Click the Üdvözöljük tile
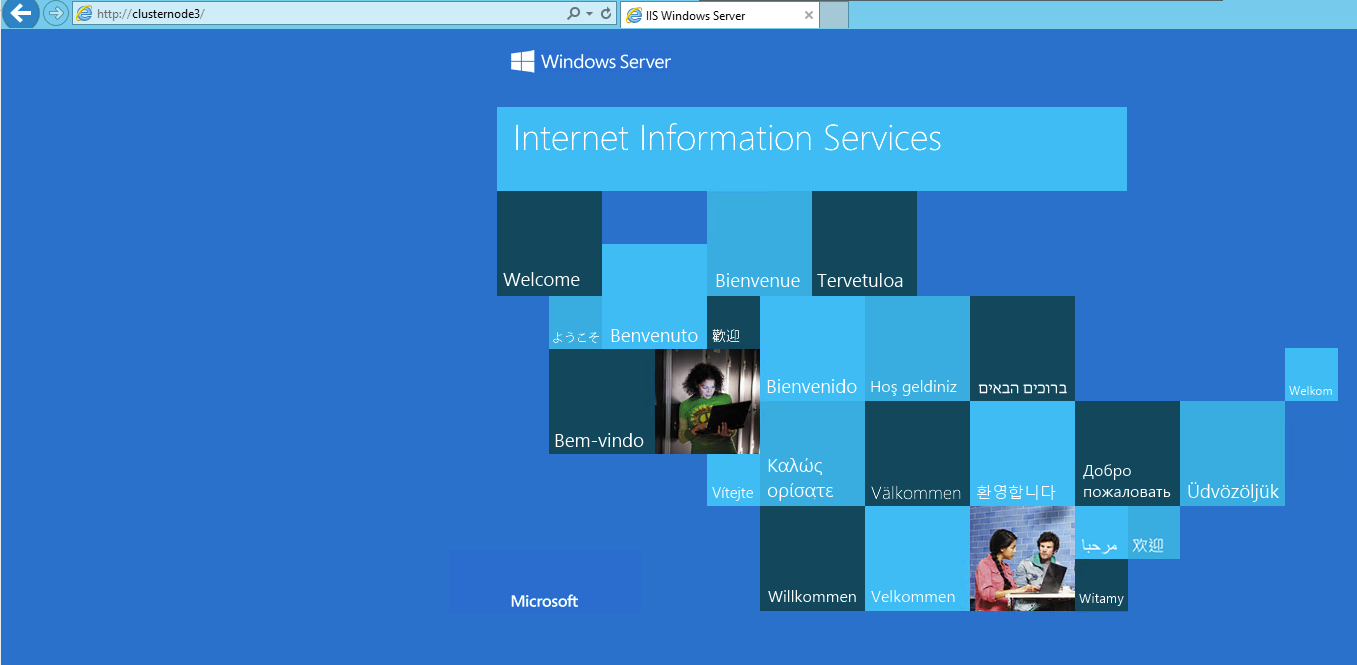The height and width of the screenshot is (665, 1357). (1232, 453)
